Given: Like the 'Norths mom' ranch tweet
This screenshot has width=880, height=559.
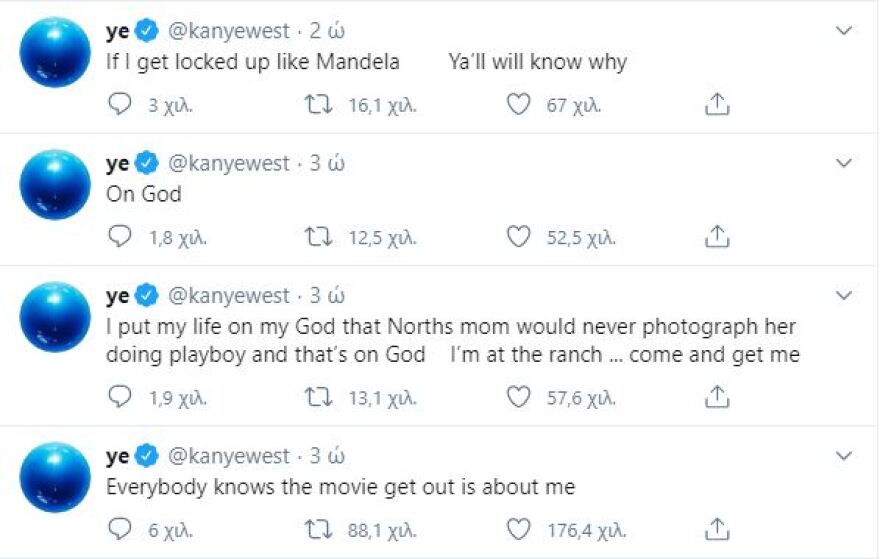Looking at the screenshot, I should 518,397.
